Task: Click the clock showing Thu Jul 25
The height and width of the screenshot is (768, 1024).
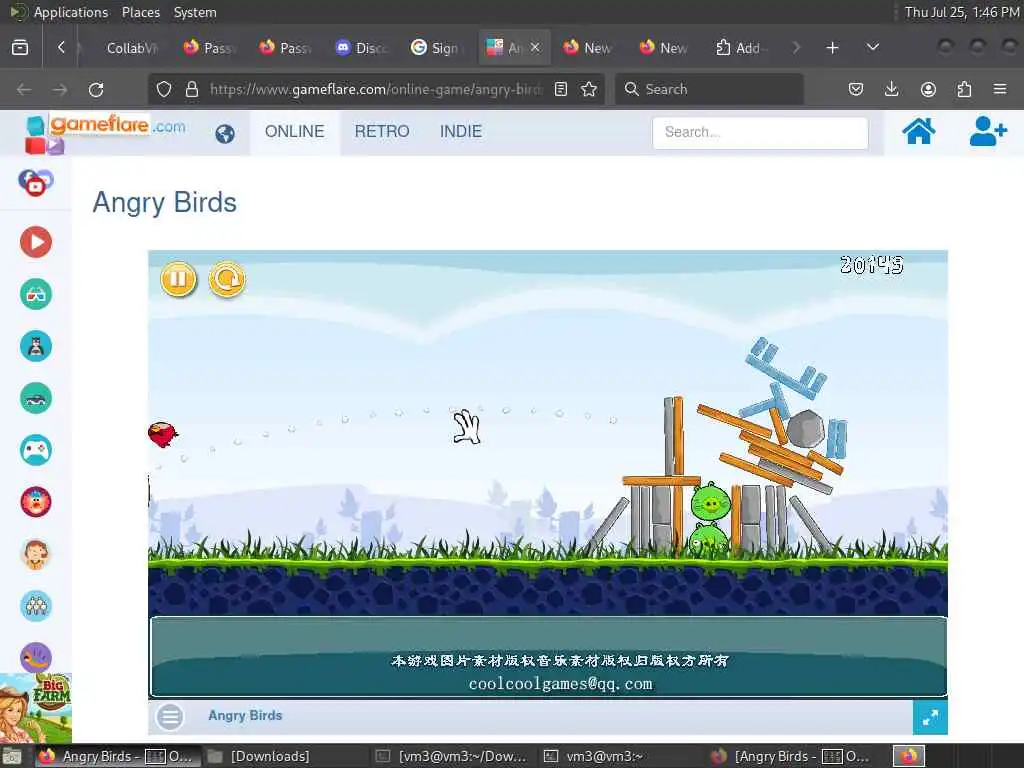Action: click(x=961, y=12)
